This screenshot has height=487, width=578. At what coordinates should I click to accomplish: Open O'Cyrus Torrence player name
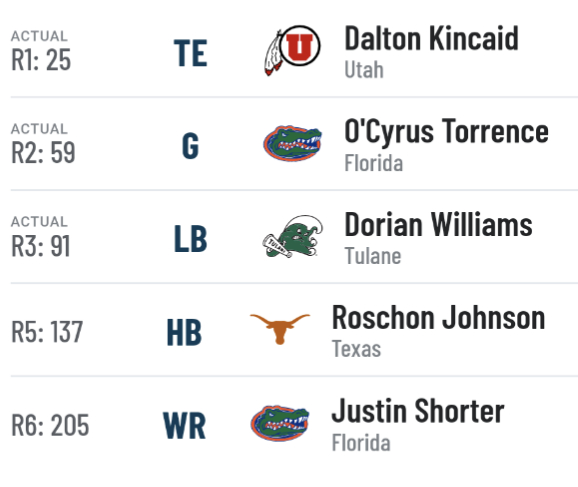click(446, 132)
